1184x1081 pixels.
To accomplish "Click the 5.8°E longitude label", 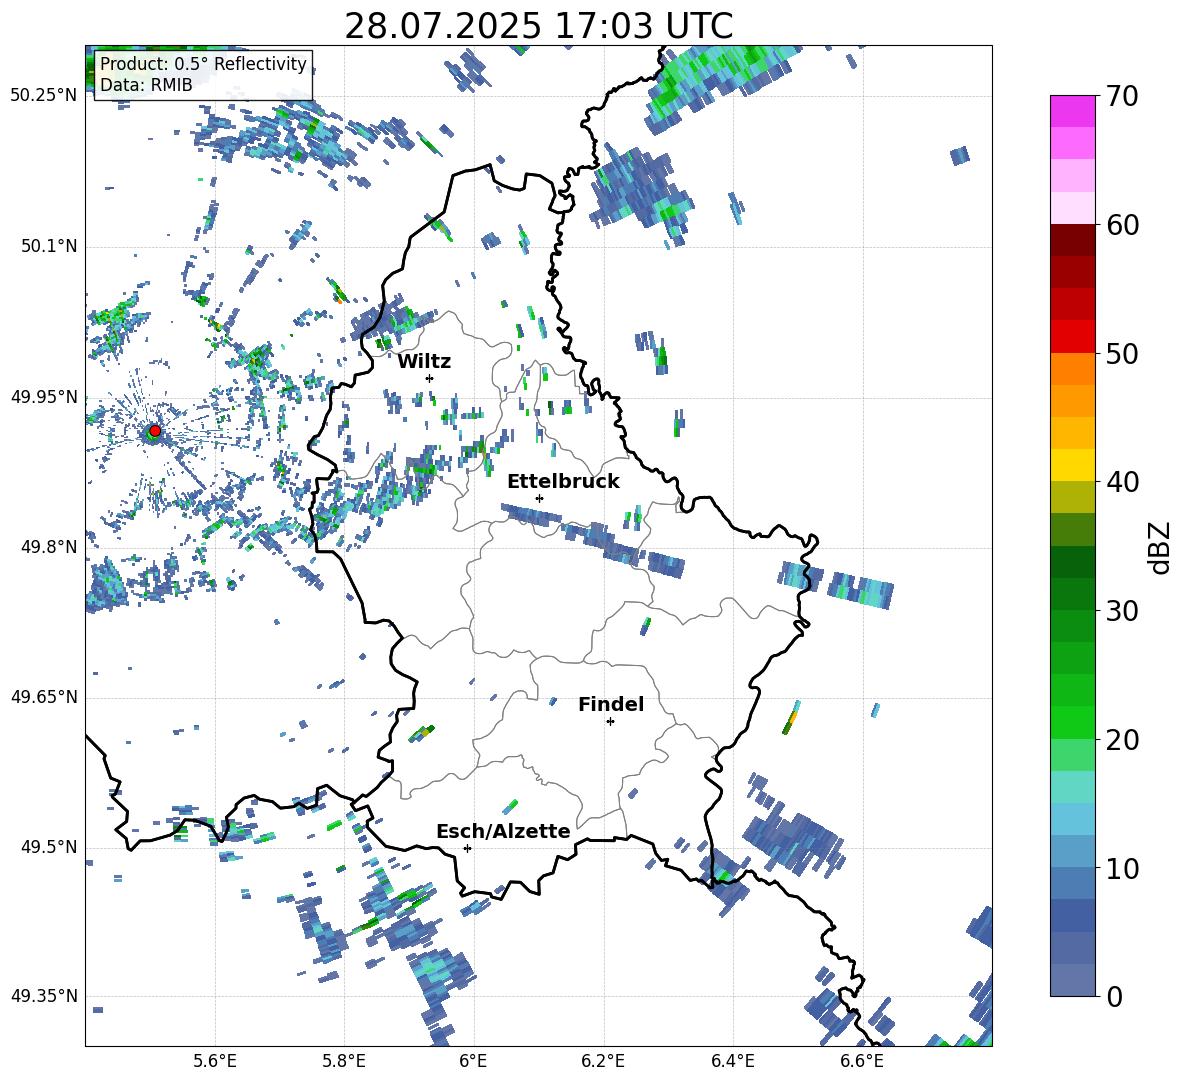I will 344,1061.
